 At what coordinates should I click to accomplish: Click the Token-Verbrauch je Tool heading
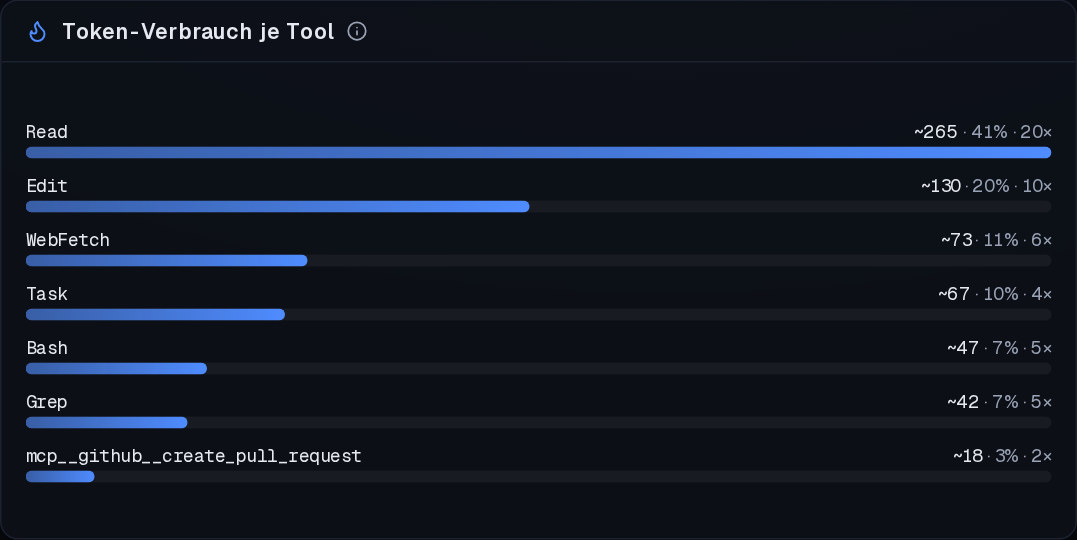pyautogui.click(x=199, y=32)
